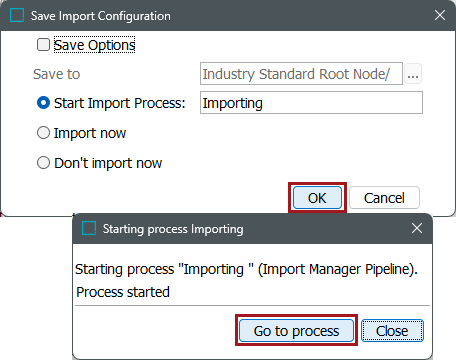
Task: Click the Process started status message
Action: click(123, 292)
